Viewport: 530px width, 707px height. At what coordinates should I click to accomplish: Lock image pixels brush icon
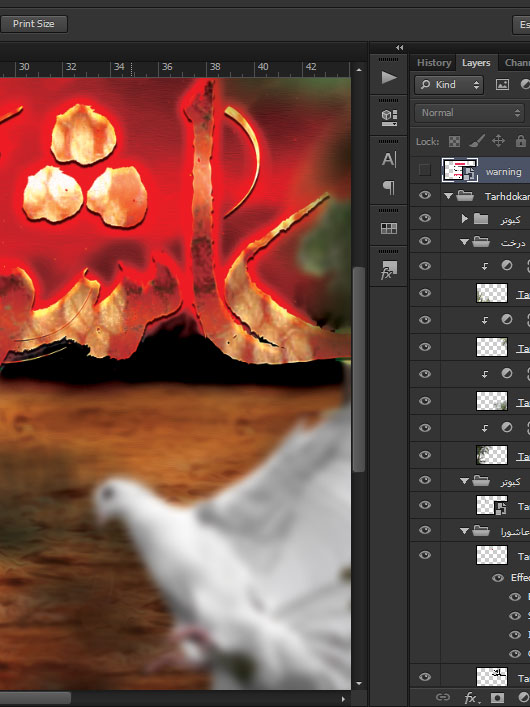pyautogui.click(x=476, y=141)
